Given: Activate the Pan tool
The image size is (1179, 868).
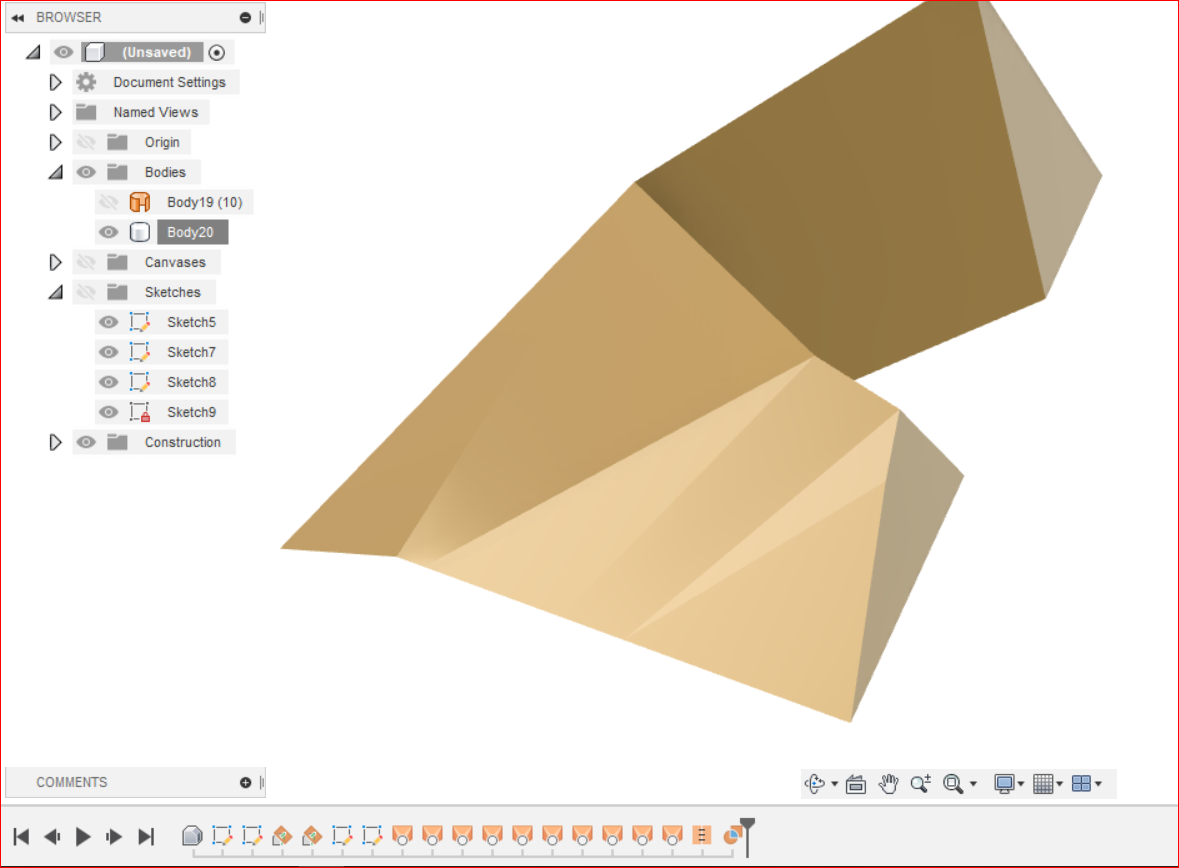Looking at the screenshot, I should [x=889, y=783].
